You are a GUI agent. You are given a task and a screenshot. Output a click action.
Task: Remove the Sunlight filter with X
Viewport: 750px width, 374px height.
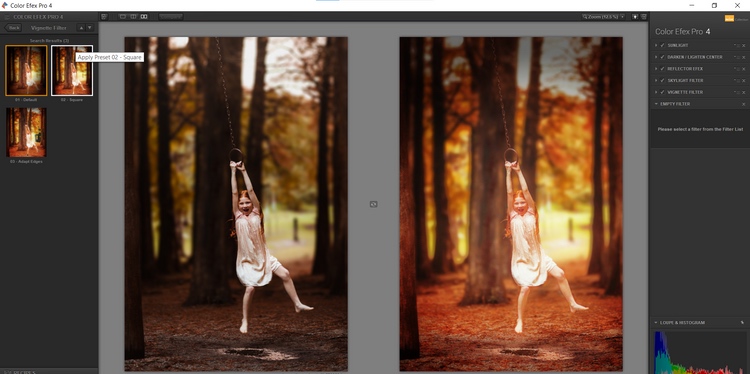(744, 45)
